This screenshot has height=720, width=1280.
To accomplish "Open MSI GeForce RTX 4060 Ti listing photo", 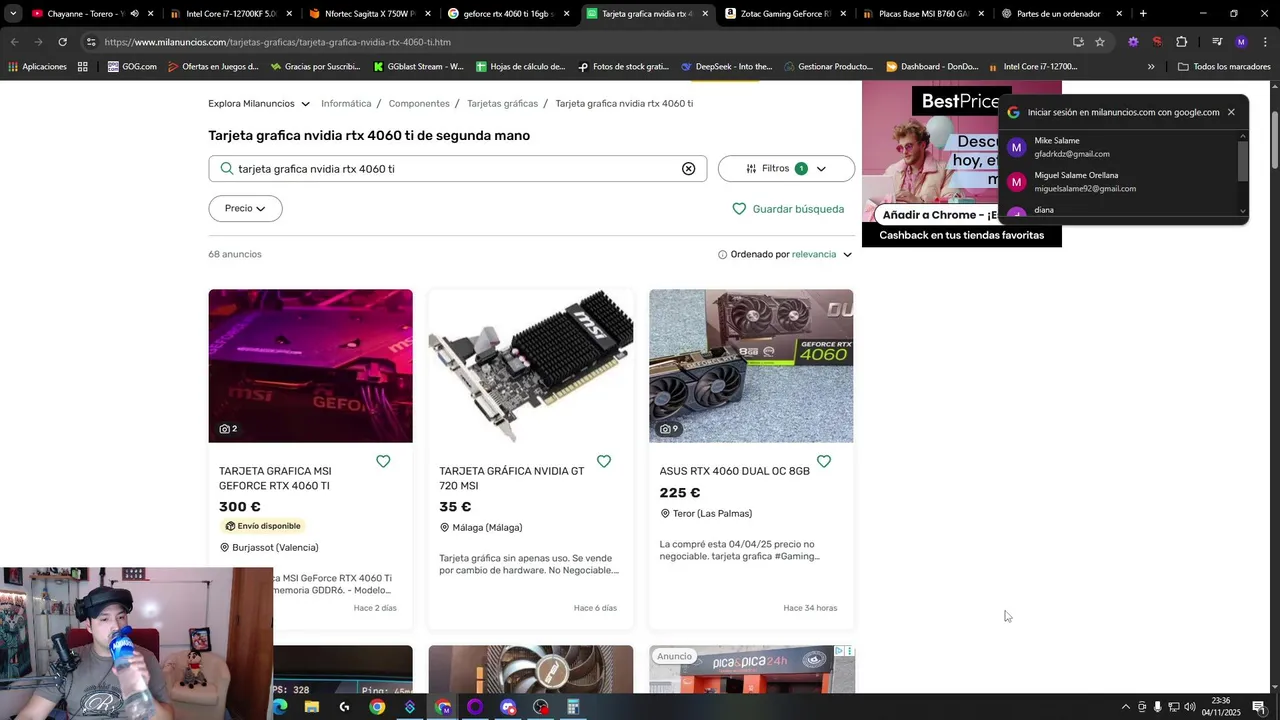I will click(x=310, y=366).
